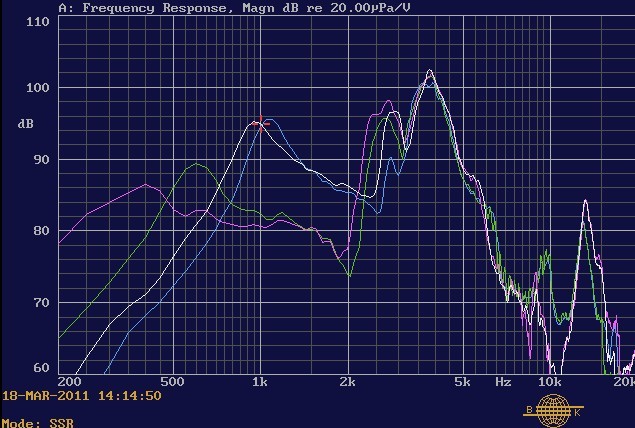Click the B&K globe logo
635x428 pixels.
pos(553,411)
